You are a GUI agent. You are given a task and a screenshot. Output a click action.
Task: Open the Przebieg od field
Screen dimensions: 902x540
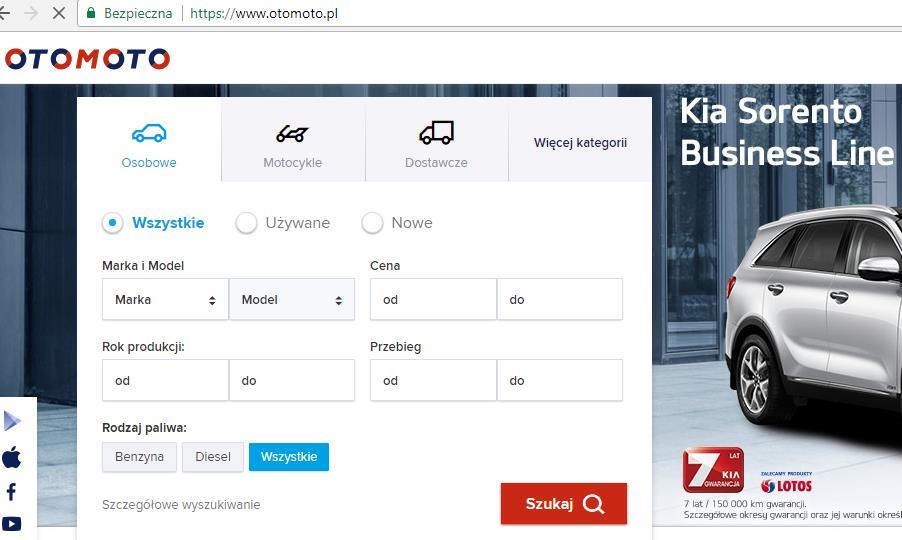point(433,380)
